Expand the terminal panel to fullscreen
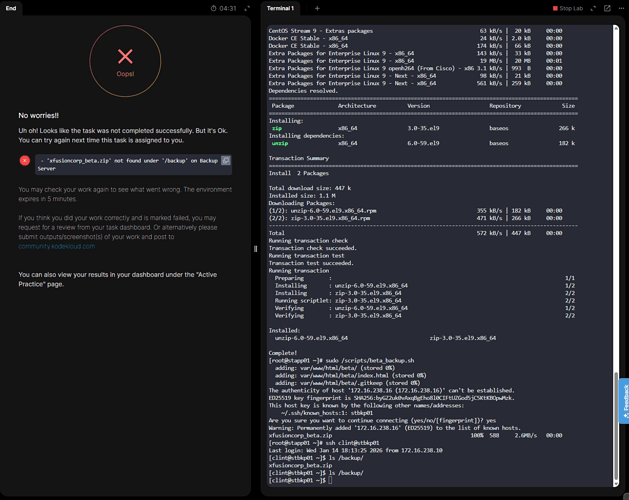Viewport: 629px width, 500px height. (593, 8)
